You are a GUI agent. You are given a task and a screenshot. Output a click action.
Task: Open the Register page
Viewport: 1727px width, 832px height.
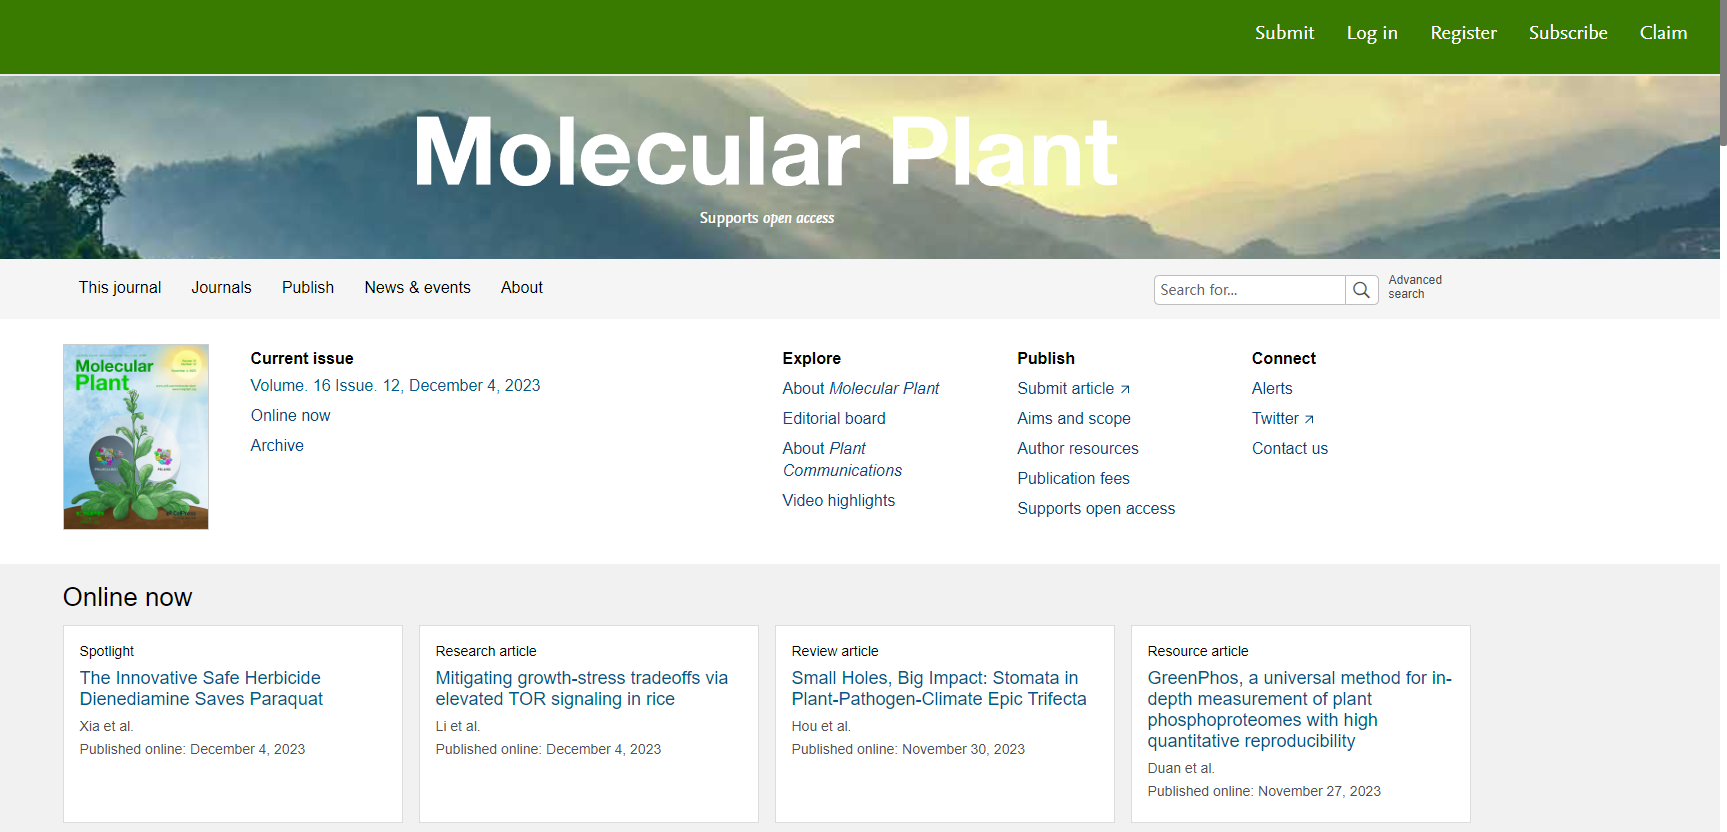(x=1463, y=33)
